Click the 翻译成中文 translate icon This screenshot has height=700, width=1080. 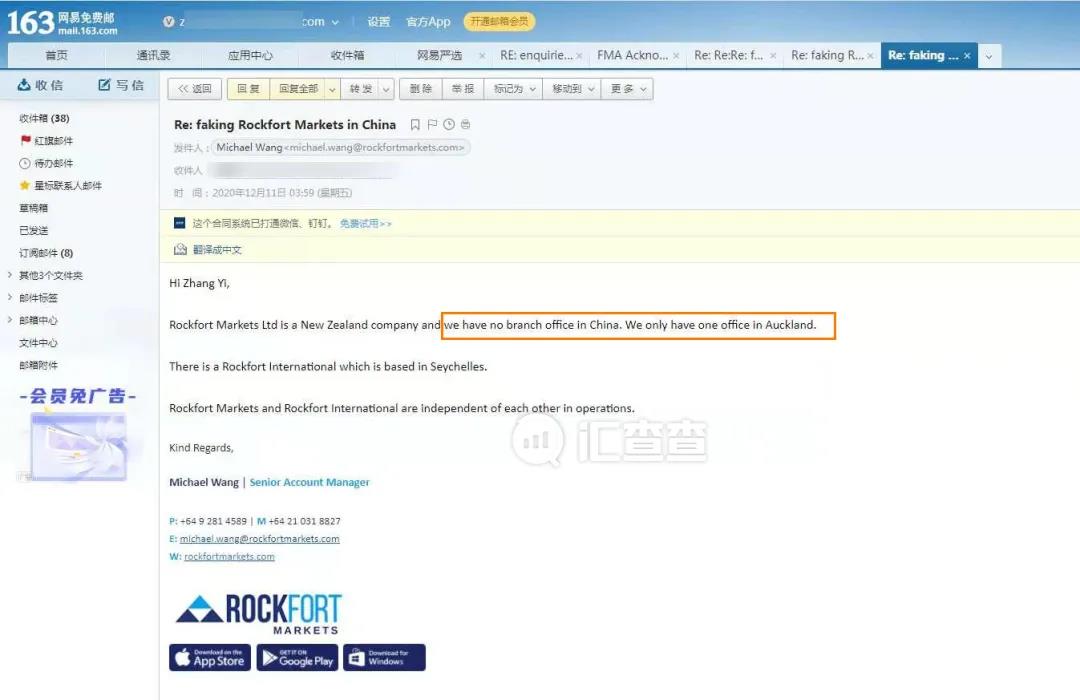(180, 249)
